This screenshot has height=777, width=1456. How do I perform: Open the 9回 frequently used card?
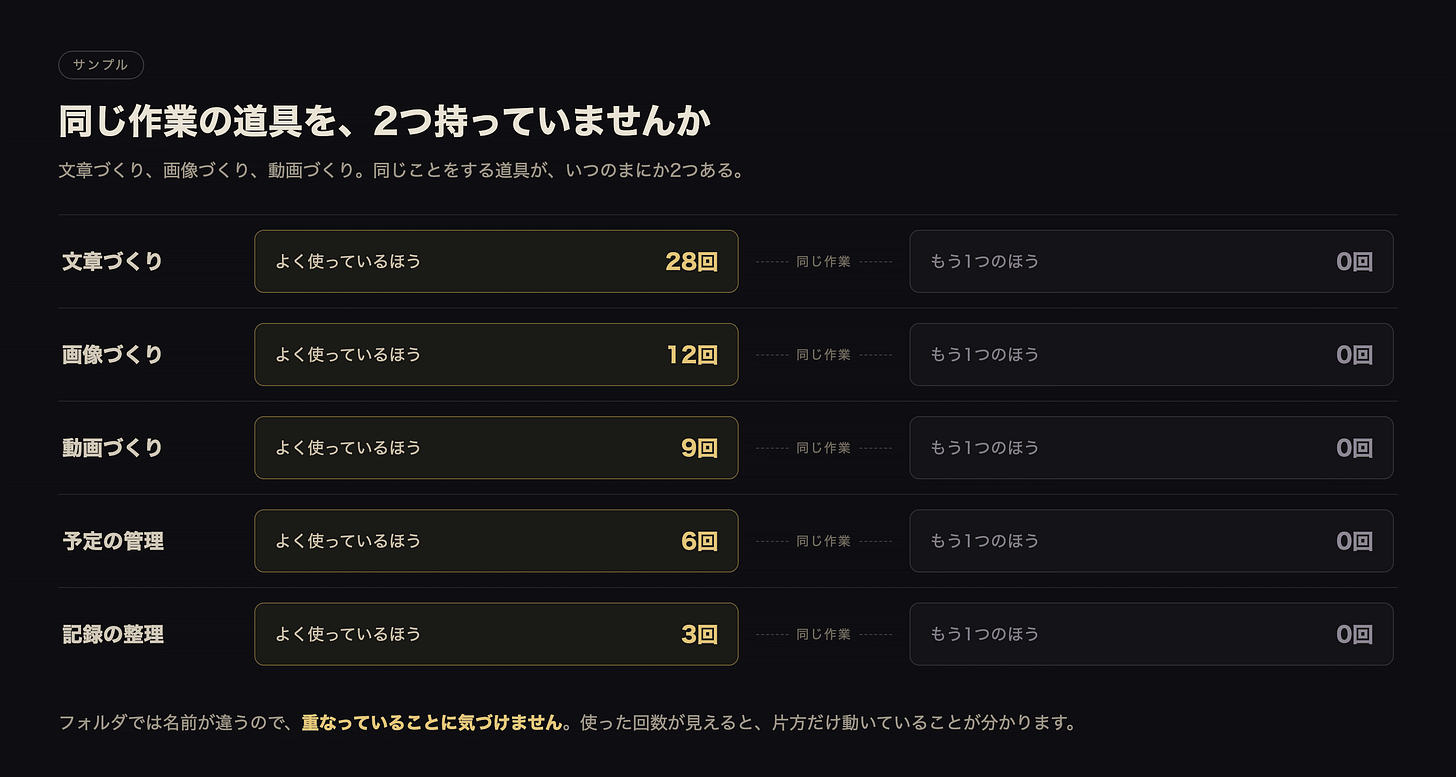[x=496, y=448]
